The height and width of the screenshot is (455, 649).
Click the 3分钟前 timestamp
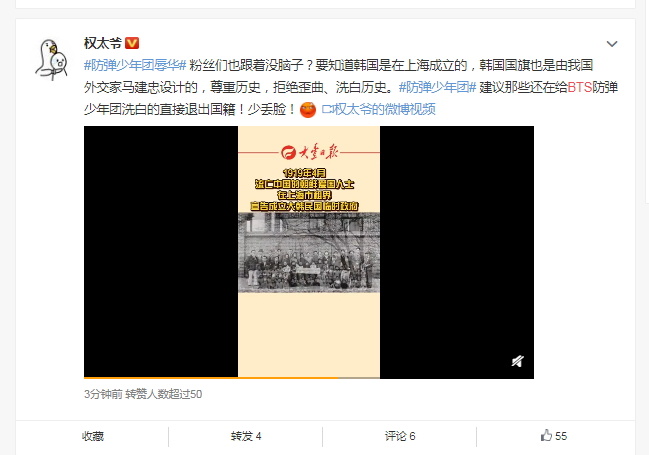click(x=103, y=394)
